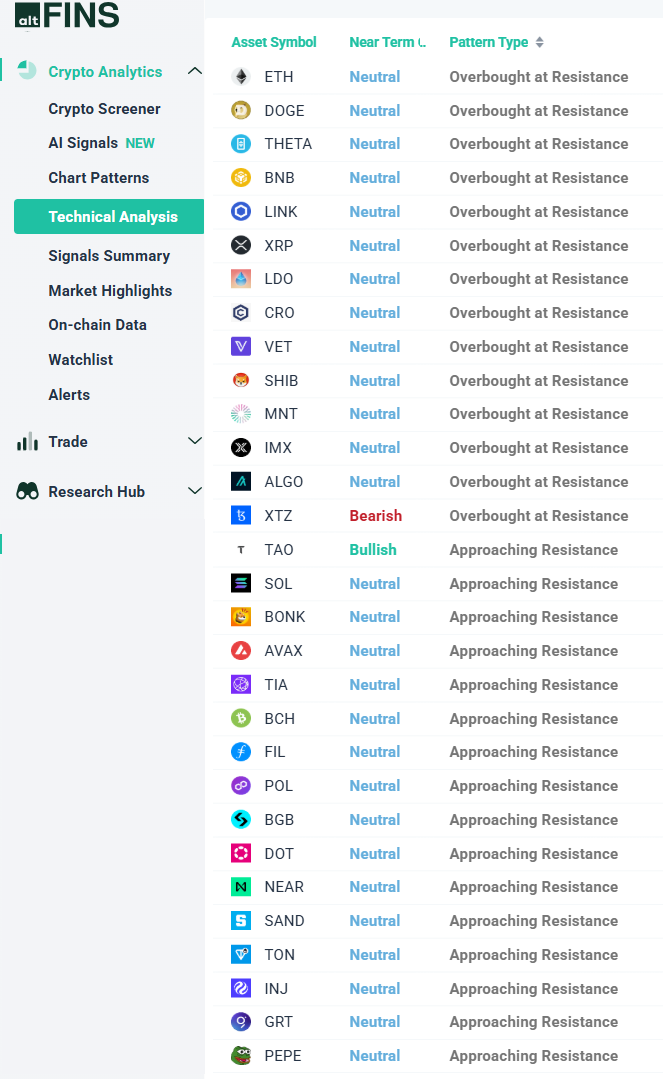This screenshot has width=663, height=1079.
Task: Click the ETH coin icon
Action: [241, 76]
